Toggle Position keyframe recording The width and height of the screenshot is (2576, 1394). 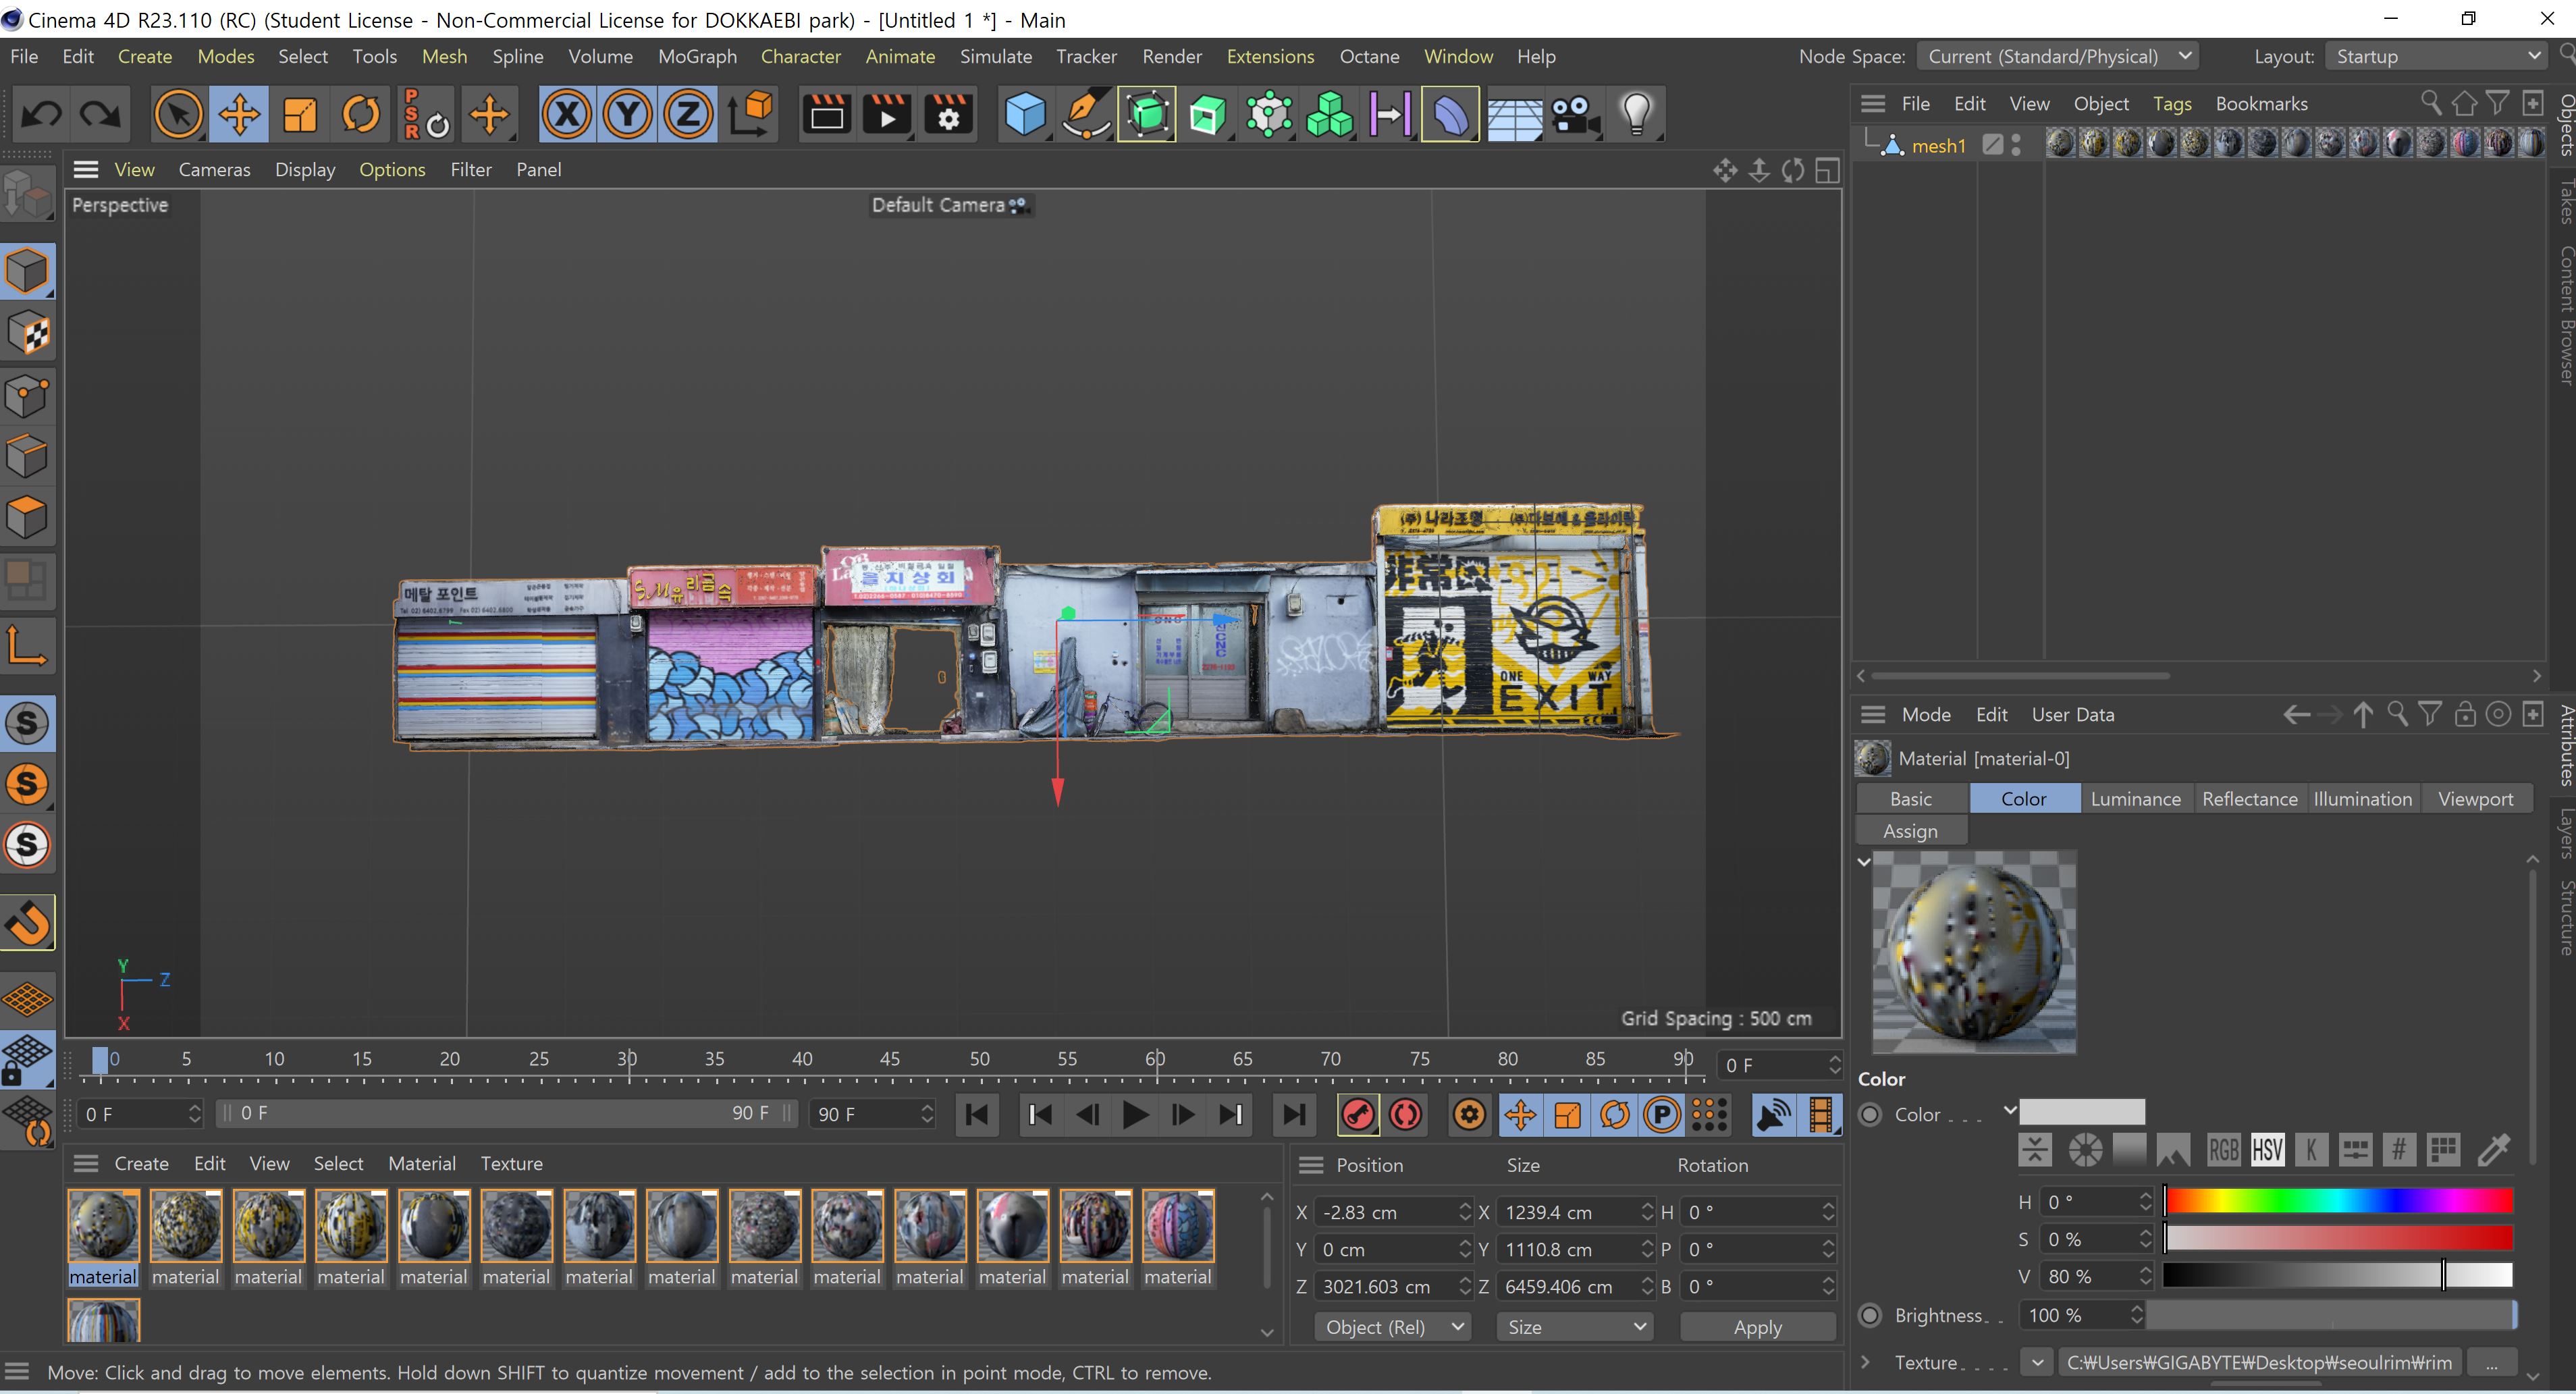1520,1114
